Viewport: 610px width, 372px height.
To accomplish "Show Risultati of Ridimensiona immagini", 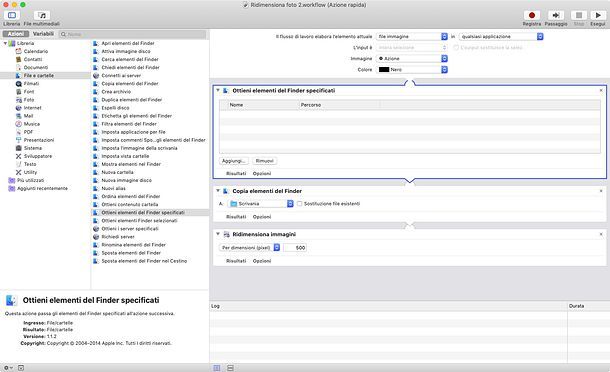I will click(x=236, y=261).
